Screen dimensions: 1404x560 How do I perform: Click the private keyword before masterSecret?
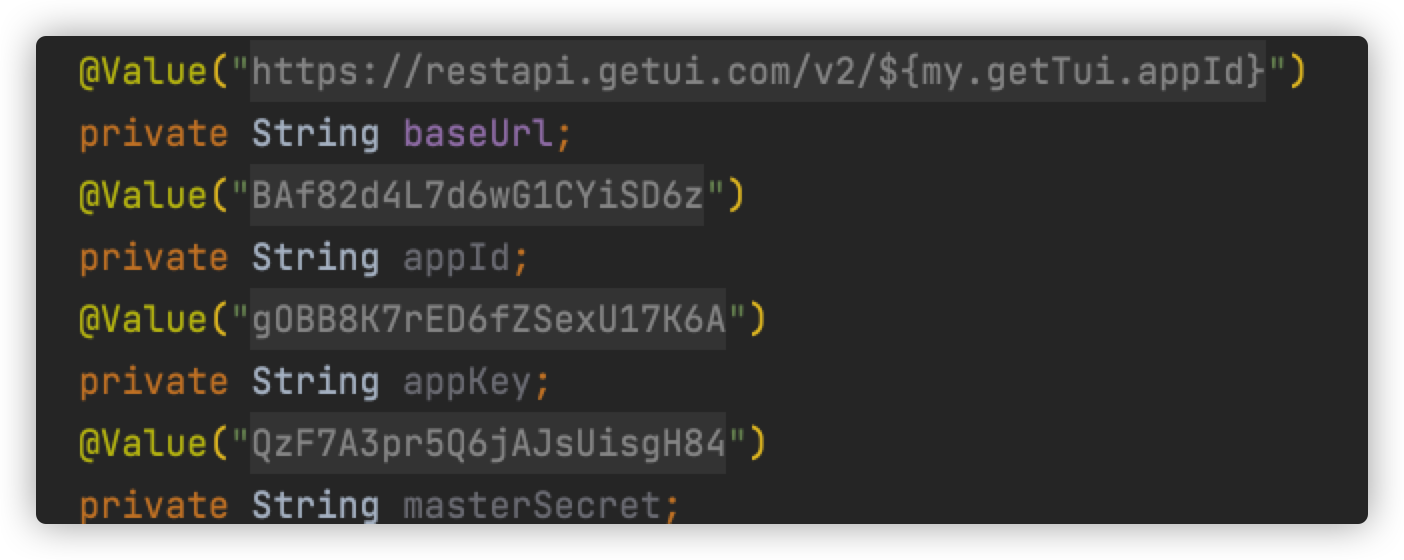point(154,506)
